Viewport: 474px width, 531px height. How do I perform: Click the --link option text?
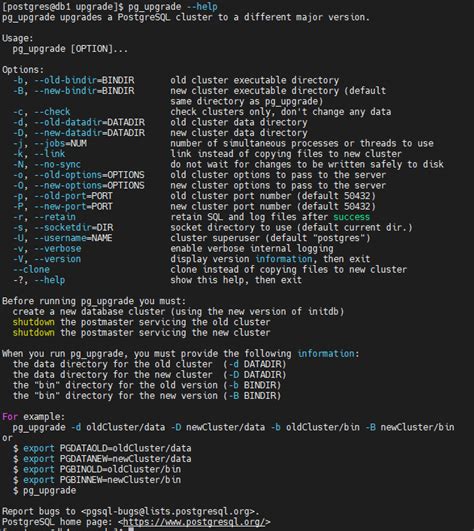click(49, 154)
